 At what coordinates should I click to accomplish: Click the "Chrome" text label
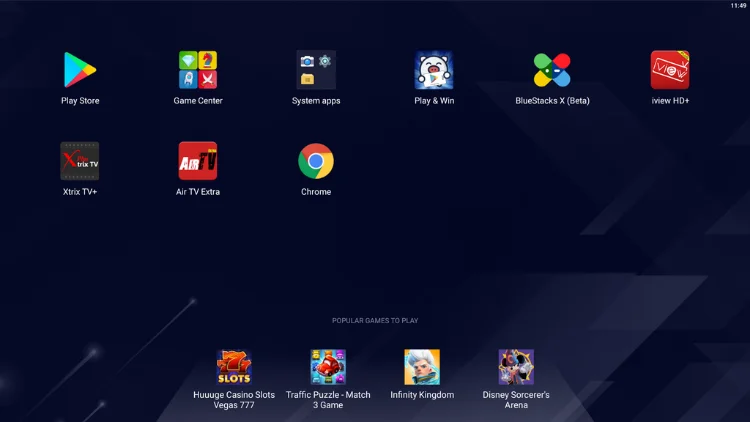tap(316, 192)
